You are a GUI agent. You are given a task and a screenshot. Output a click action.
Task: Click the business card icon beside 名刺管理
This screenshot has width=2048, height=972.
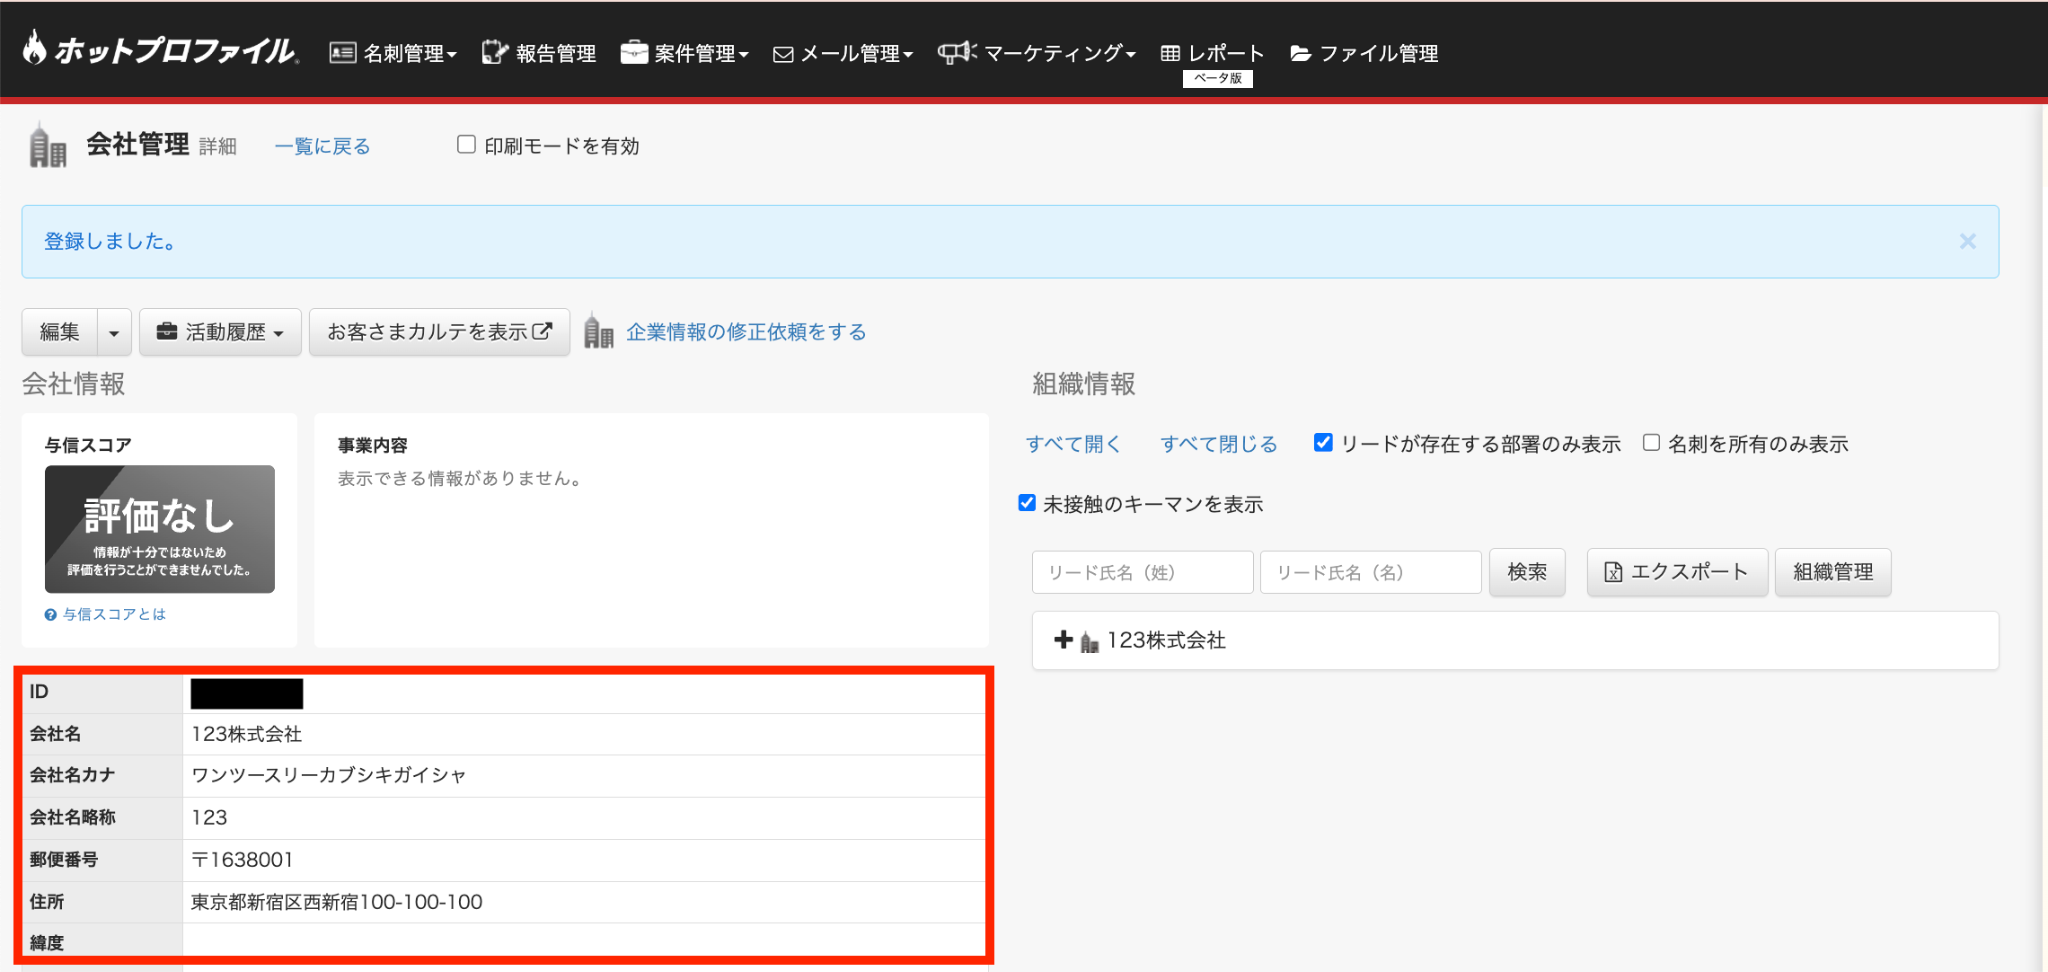(x=343, y=53)
